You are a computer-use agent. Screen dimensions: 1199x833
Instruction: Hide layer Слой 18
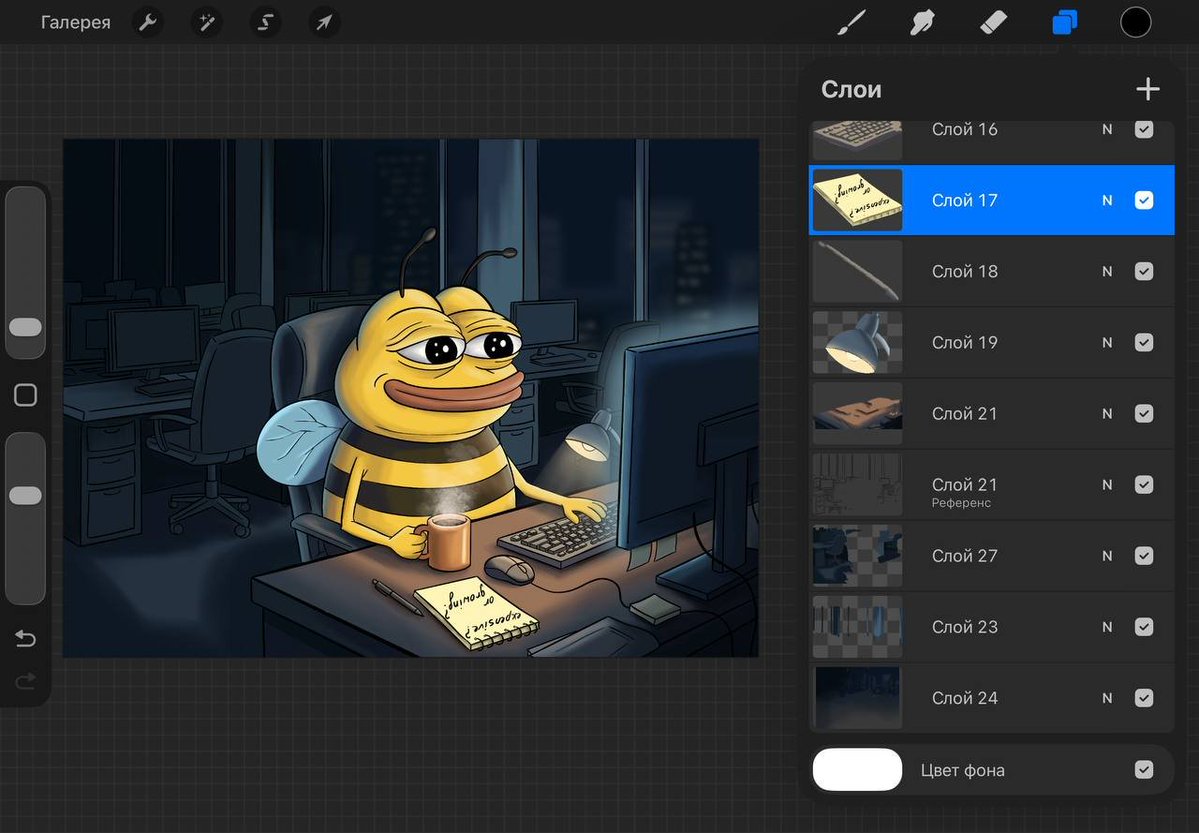(x=1144, y=272)
